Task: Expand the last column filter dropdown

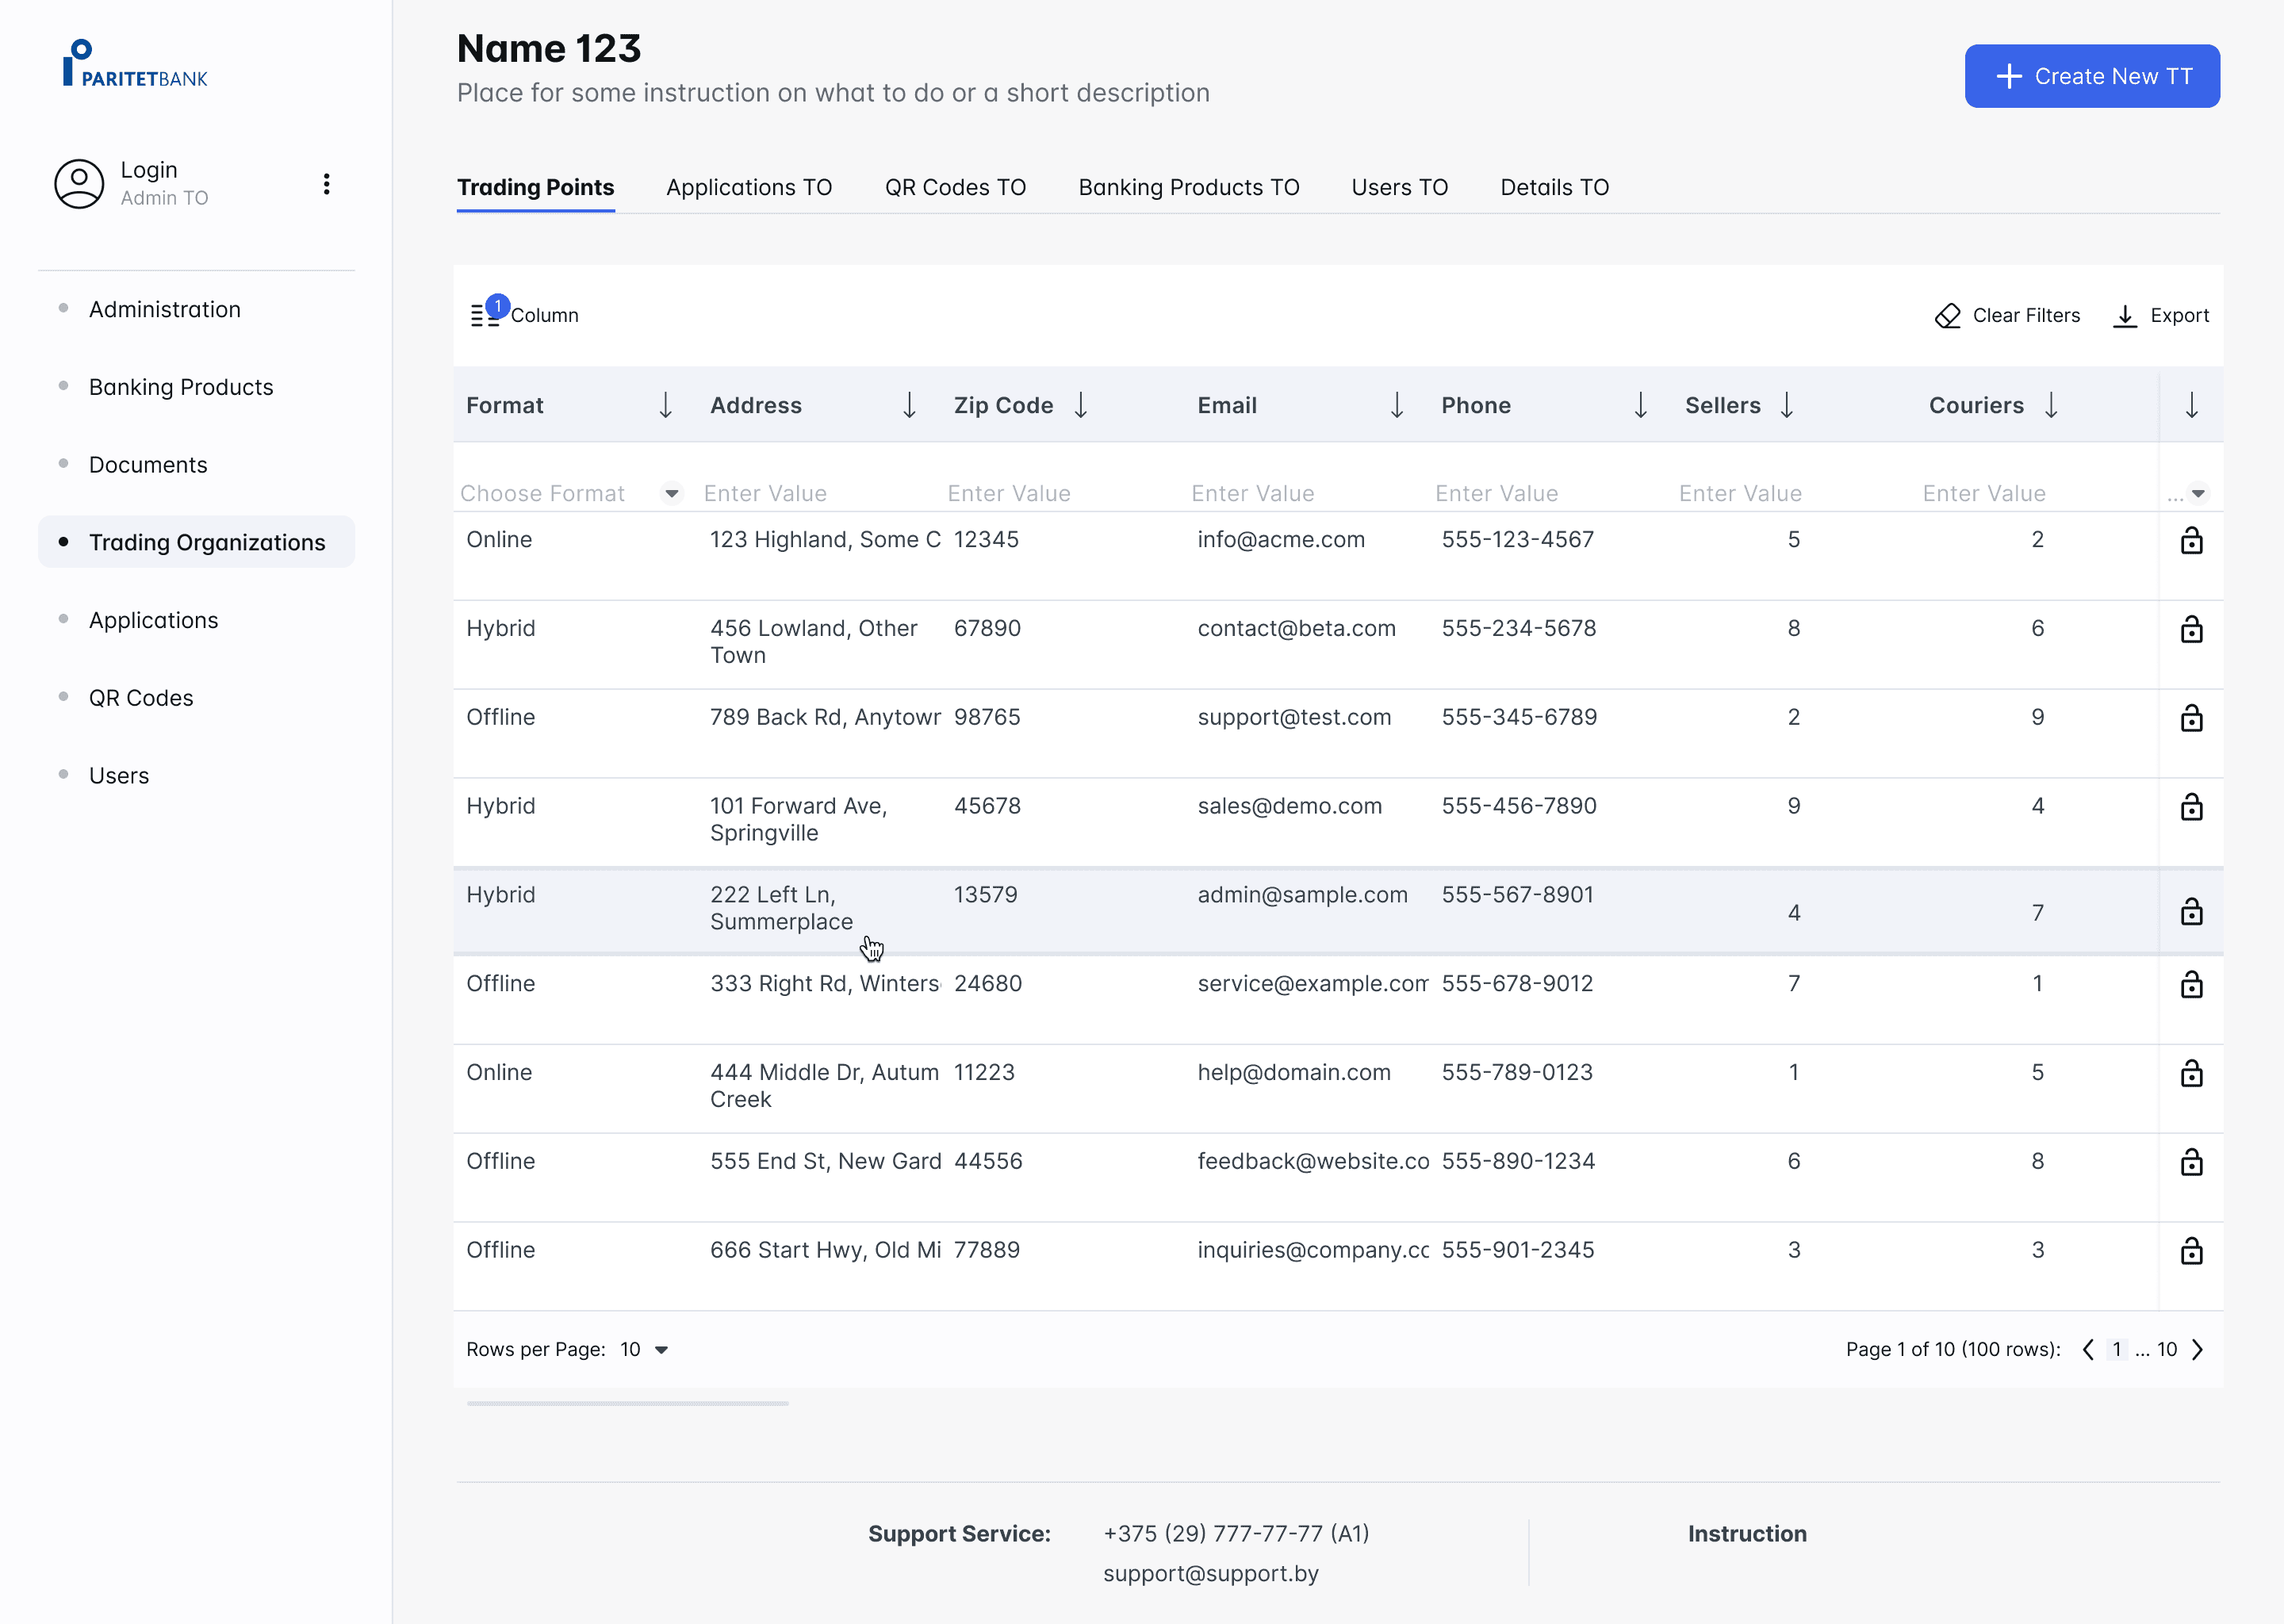Action: click(x=2198, y=493)
